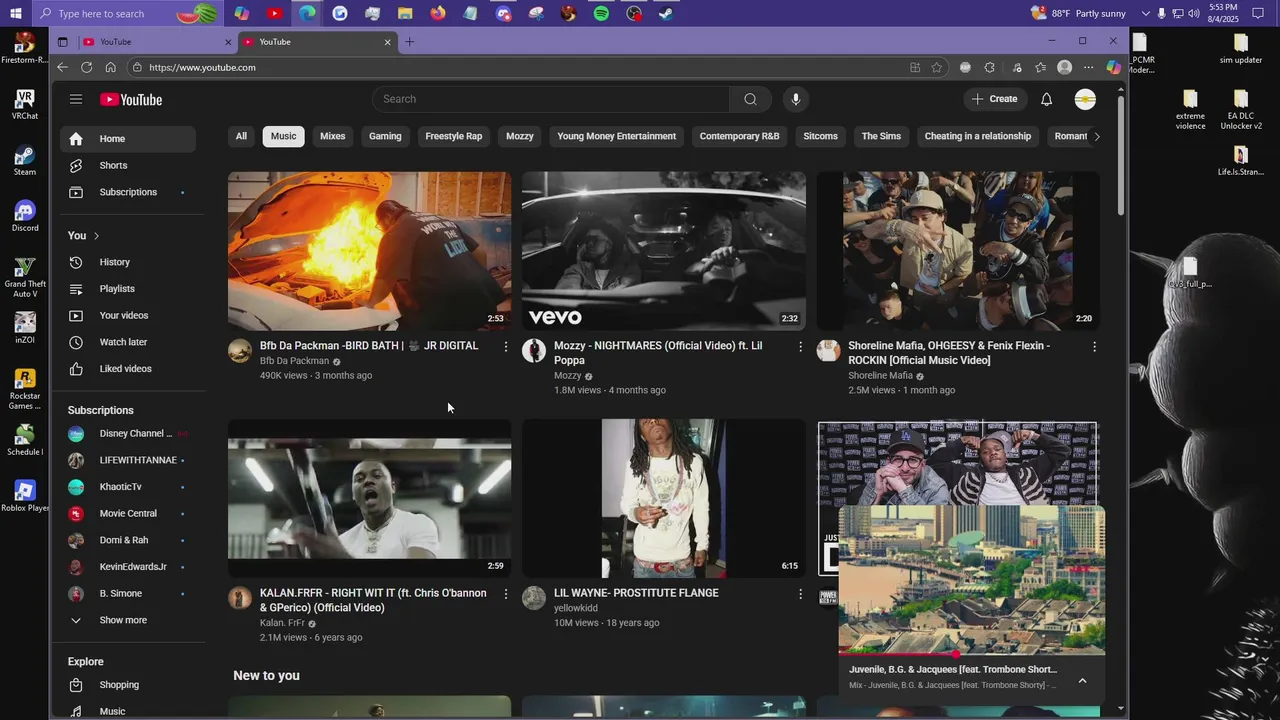1280x720 pixels.
Task: Open the Edge tab actions menu
Action: click(x=62, y=42)
